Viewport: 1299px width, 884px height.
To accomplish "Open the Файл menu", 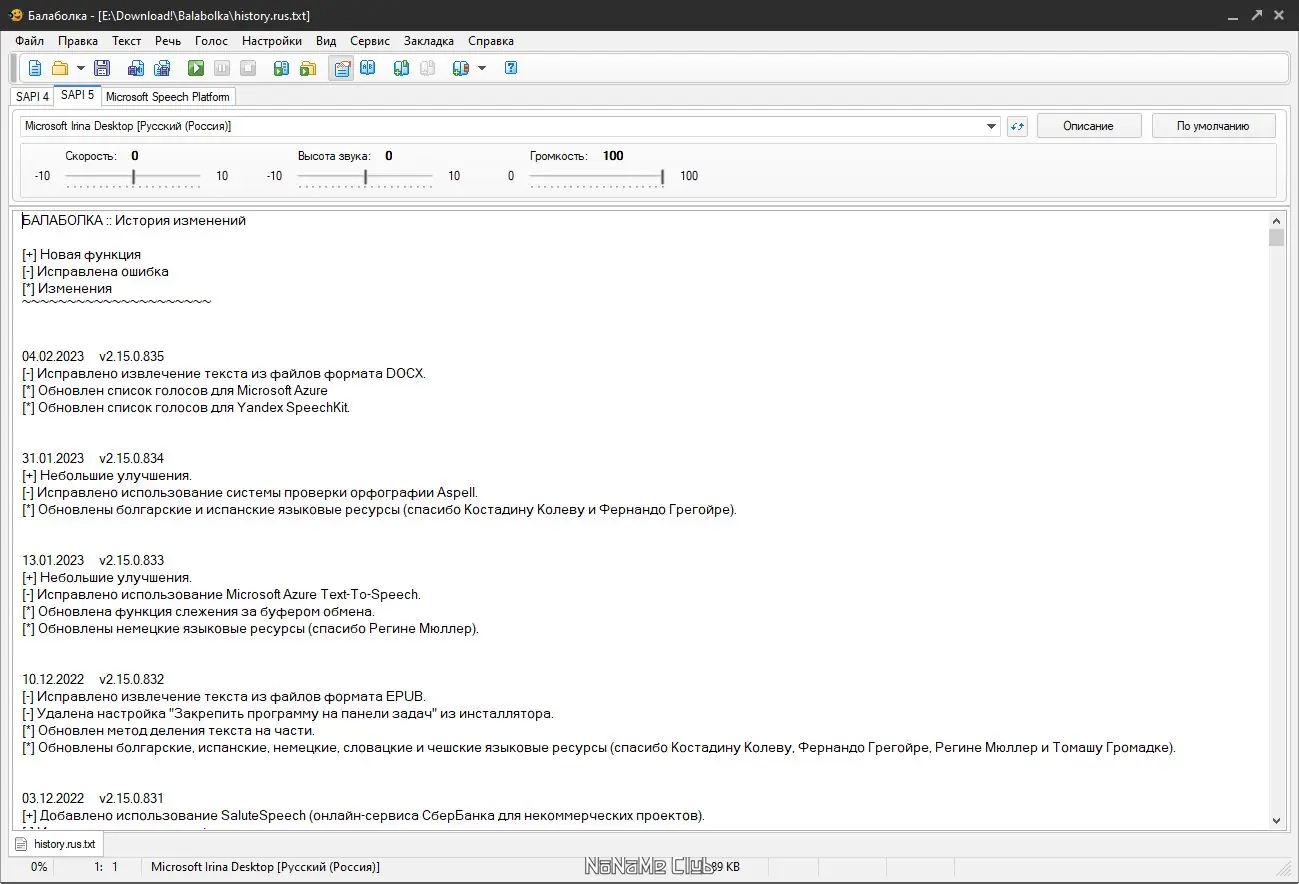I will 30,41.
